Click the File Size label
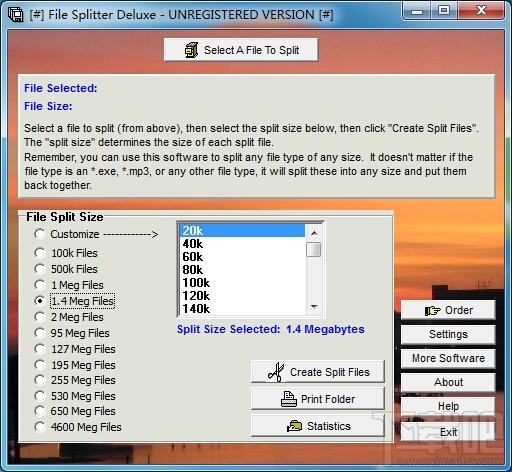512x472 pixels. pos(48,106)
